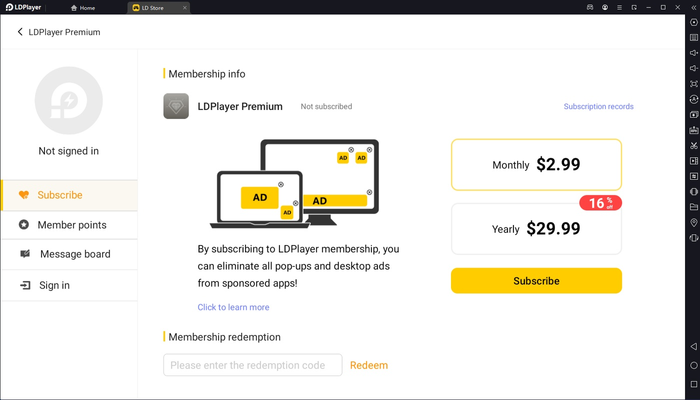Select the Monthly $2.99 plan
This screenshot has height=400, width=700.
coord(536,164)
